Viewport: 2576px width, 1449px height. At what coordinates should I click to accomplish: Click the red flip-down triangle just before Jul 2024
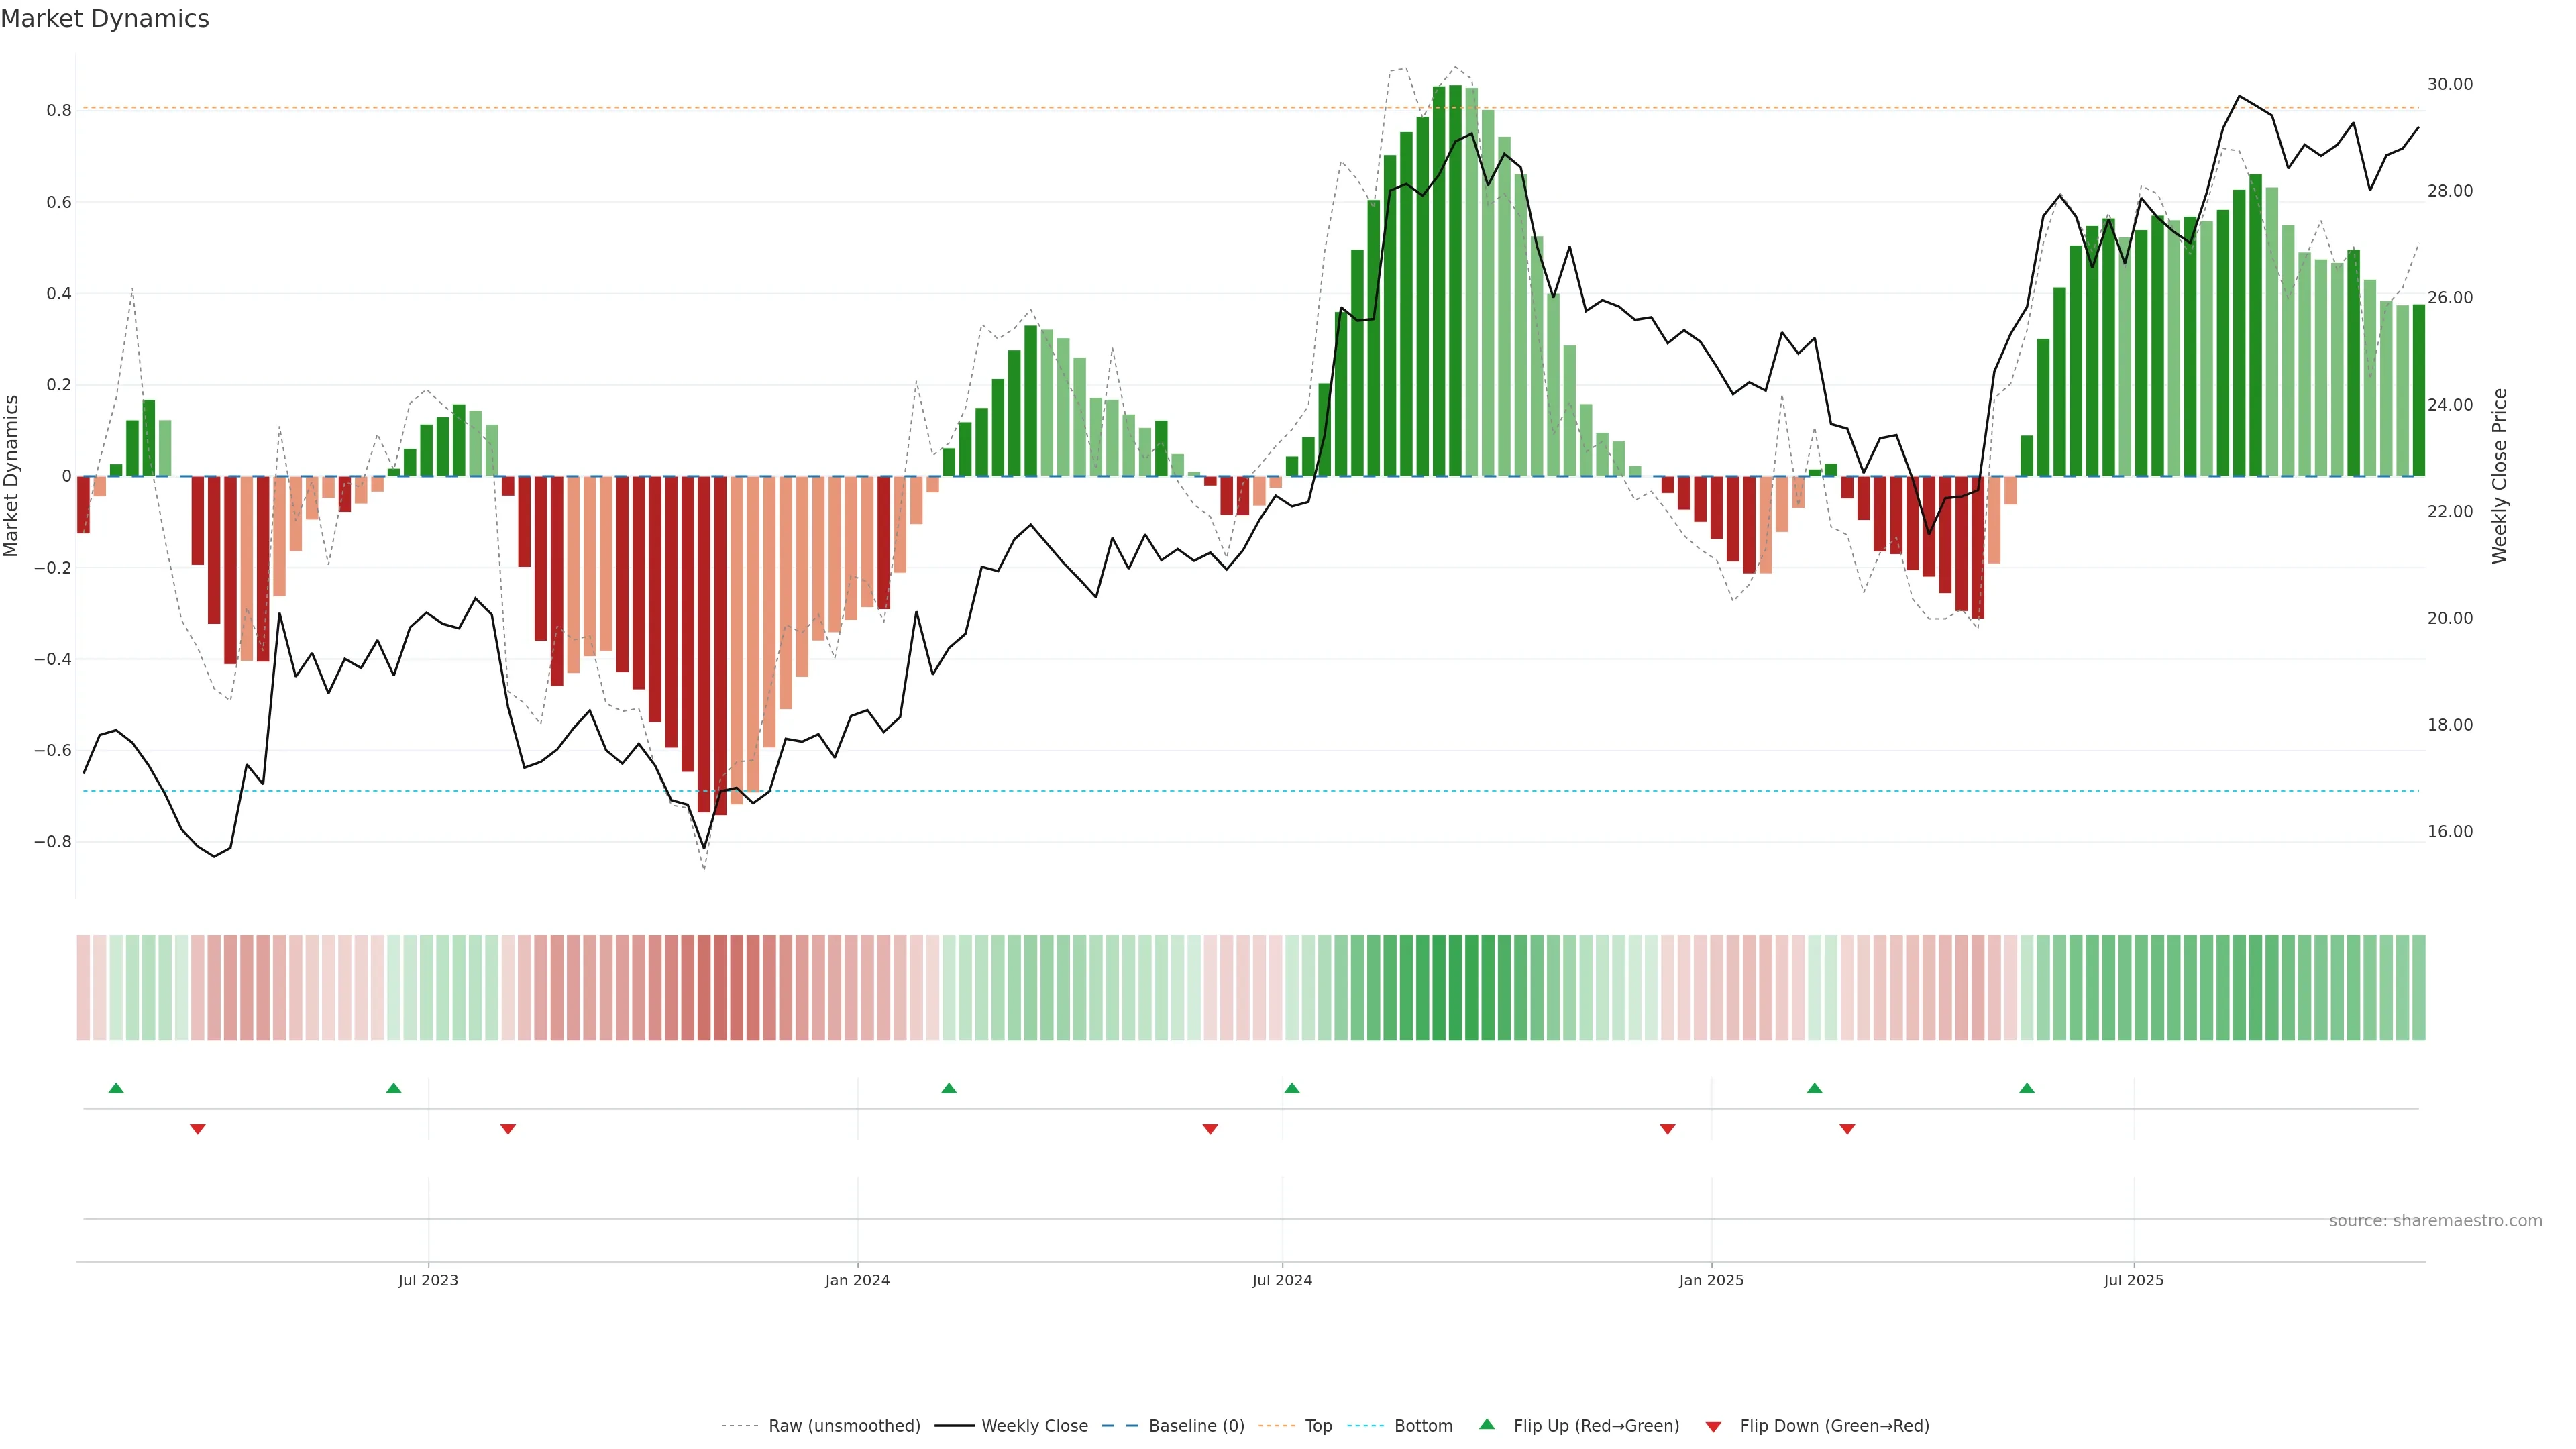[1210, 1129]
